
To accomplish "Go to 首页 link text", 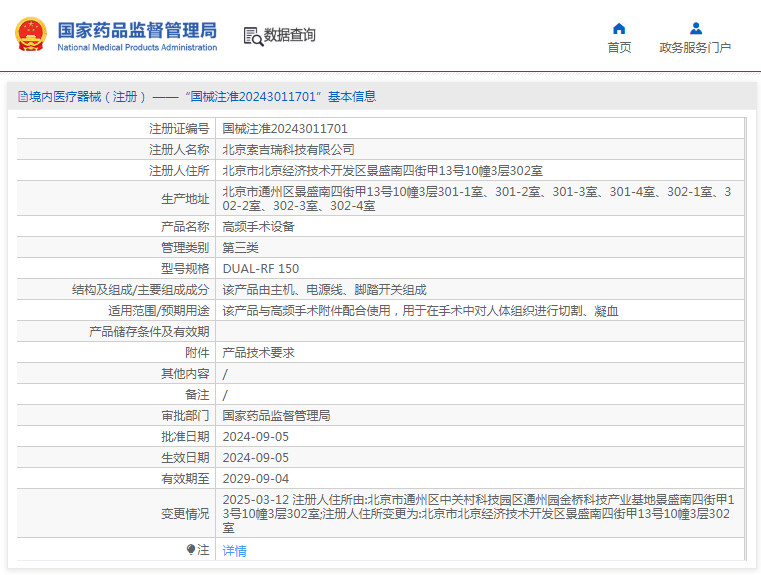I will tap(619, 48).
